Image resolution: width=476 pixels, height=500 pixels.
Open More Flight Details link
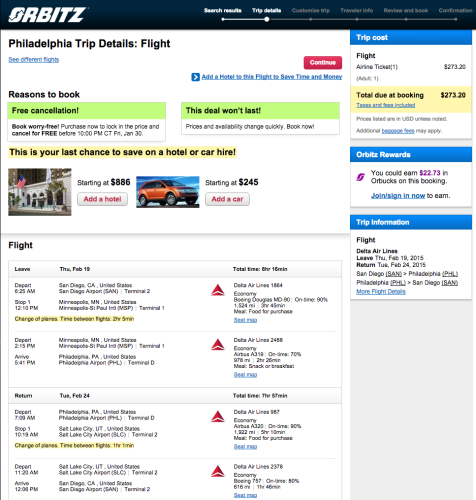(381, 292)
